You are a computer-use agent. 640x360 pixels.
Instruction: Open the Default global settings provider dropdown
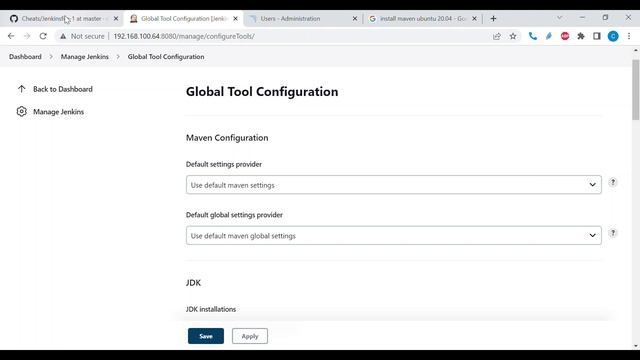click(x=393, y=236)
